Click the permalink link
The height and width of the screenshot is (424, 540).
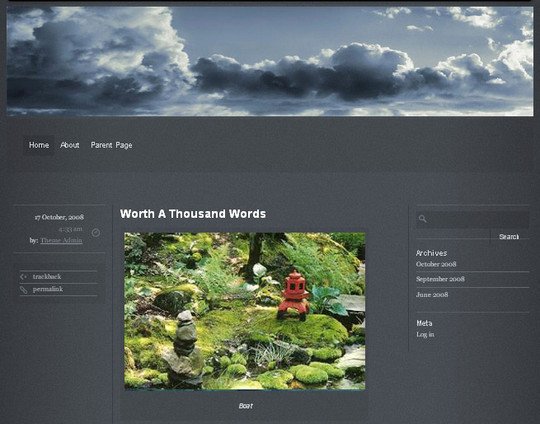pyautogui.click(x=48, y=289)
